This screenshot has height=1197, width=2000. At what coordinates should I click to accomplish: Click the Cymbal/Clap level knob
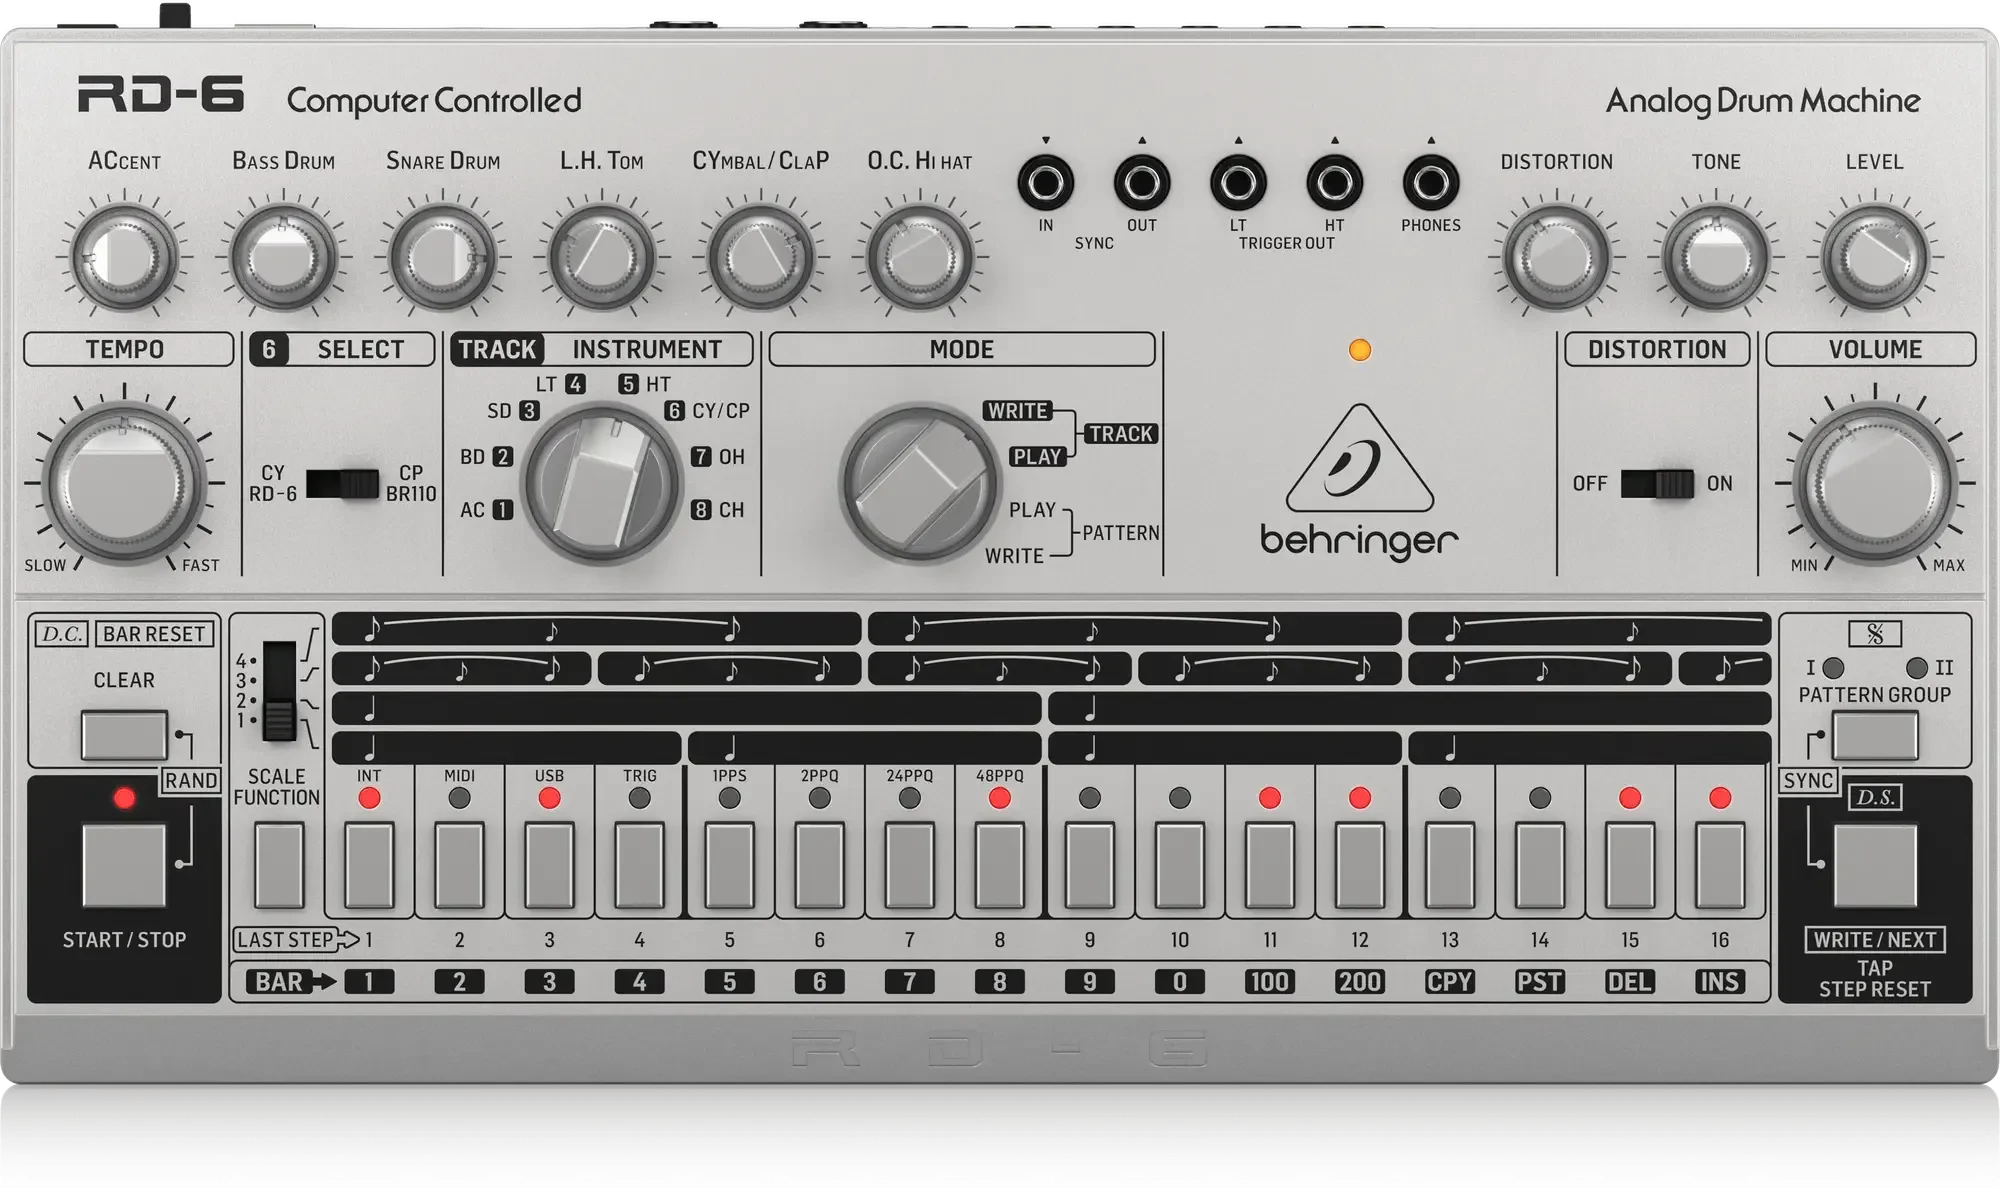[x=760, y=257]
